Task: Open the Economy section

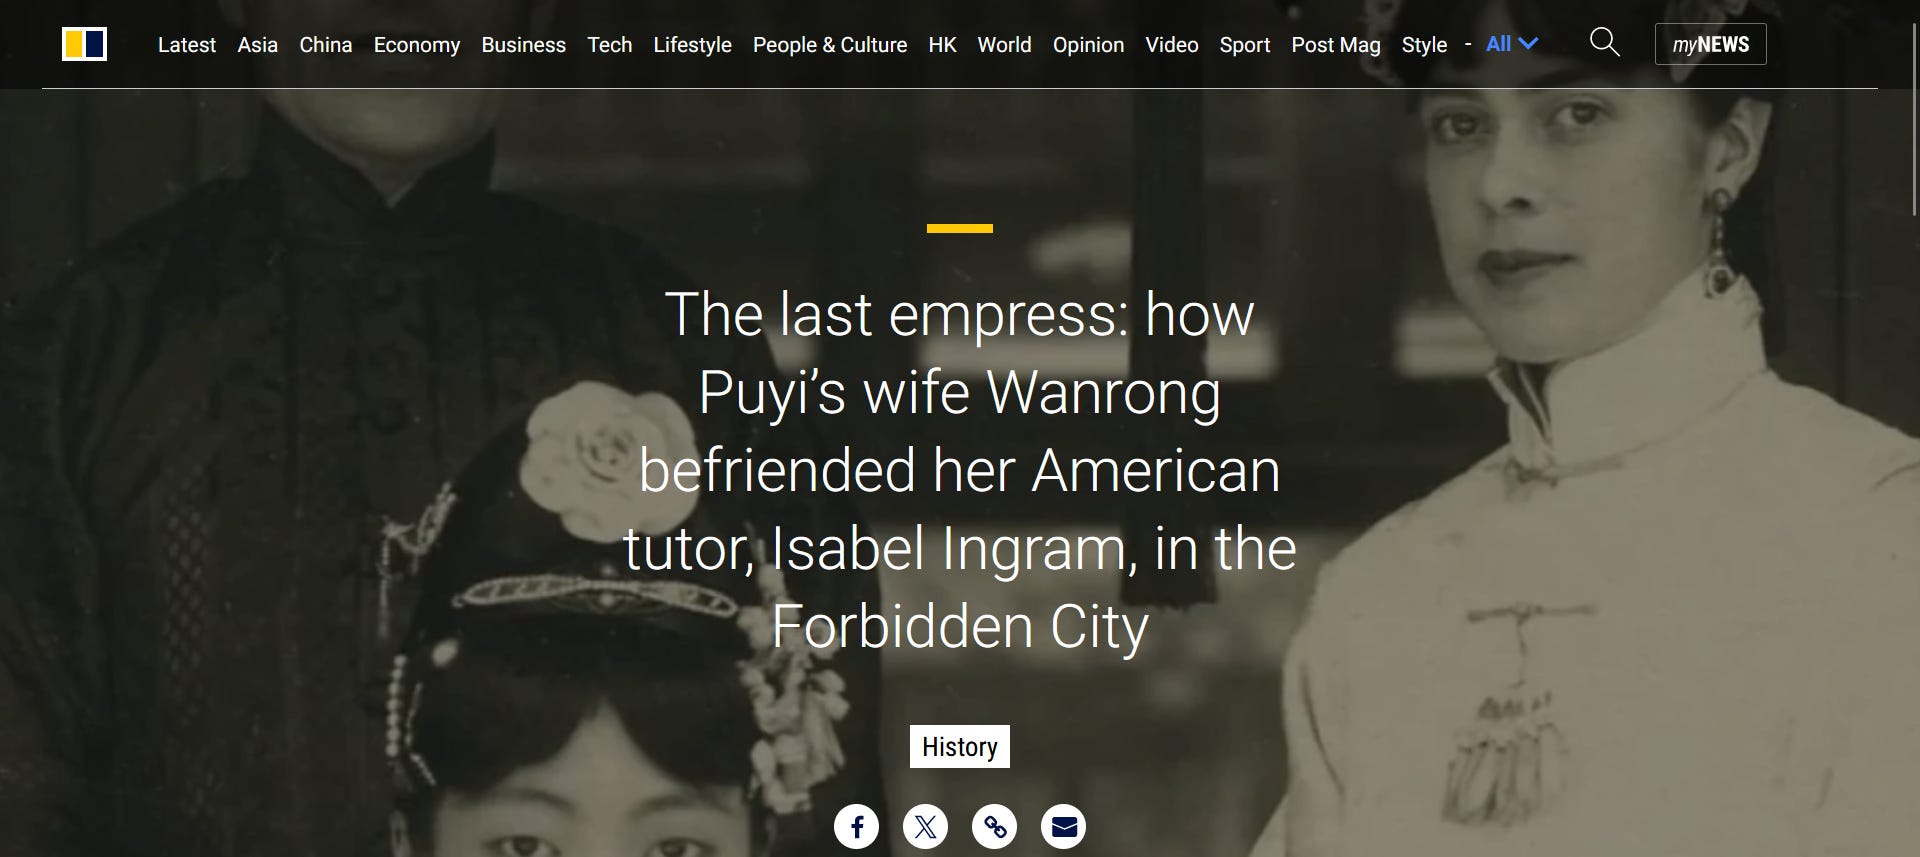Action: coord(417,45)
